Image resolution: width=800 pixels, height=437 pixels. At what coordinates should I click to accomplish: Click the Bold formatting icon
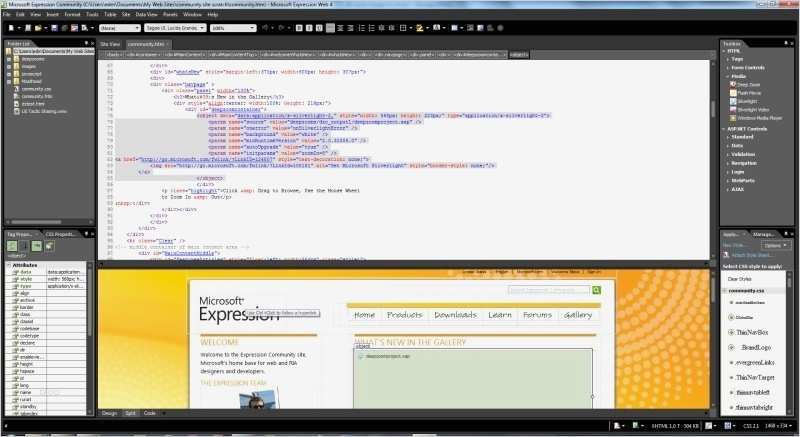[299, 28]
